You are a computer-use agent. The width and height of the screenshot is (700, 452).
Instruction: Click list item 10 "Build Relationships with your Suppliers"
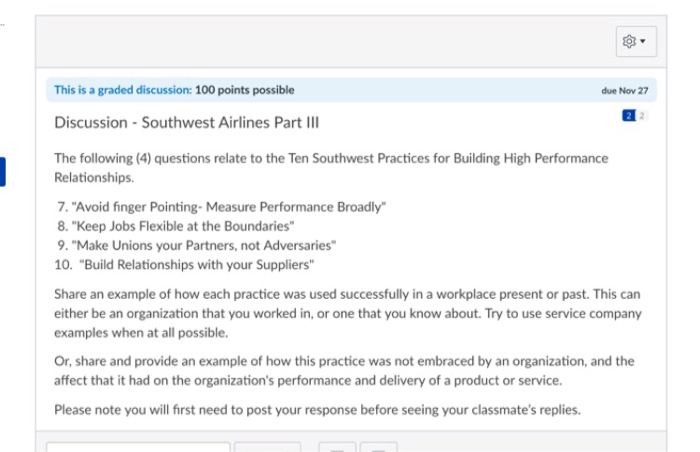(184, 264)
